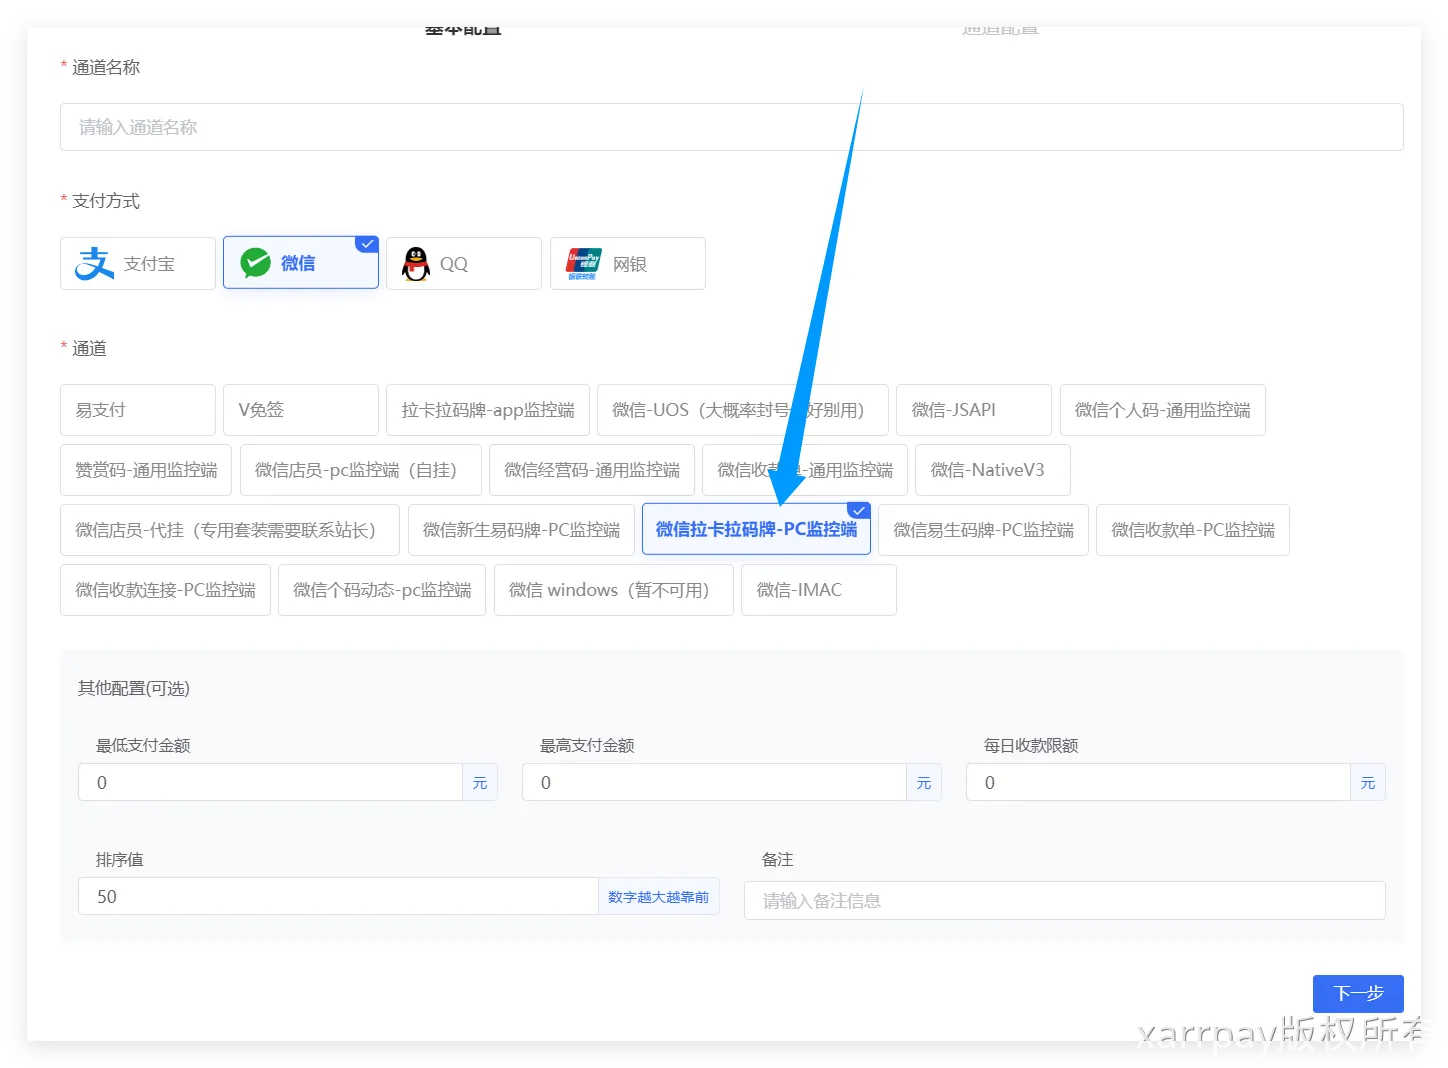1448x1068 pixels.
Task: Click the 最低支付金额 minimum amount input
Action: tap(270, 783)
